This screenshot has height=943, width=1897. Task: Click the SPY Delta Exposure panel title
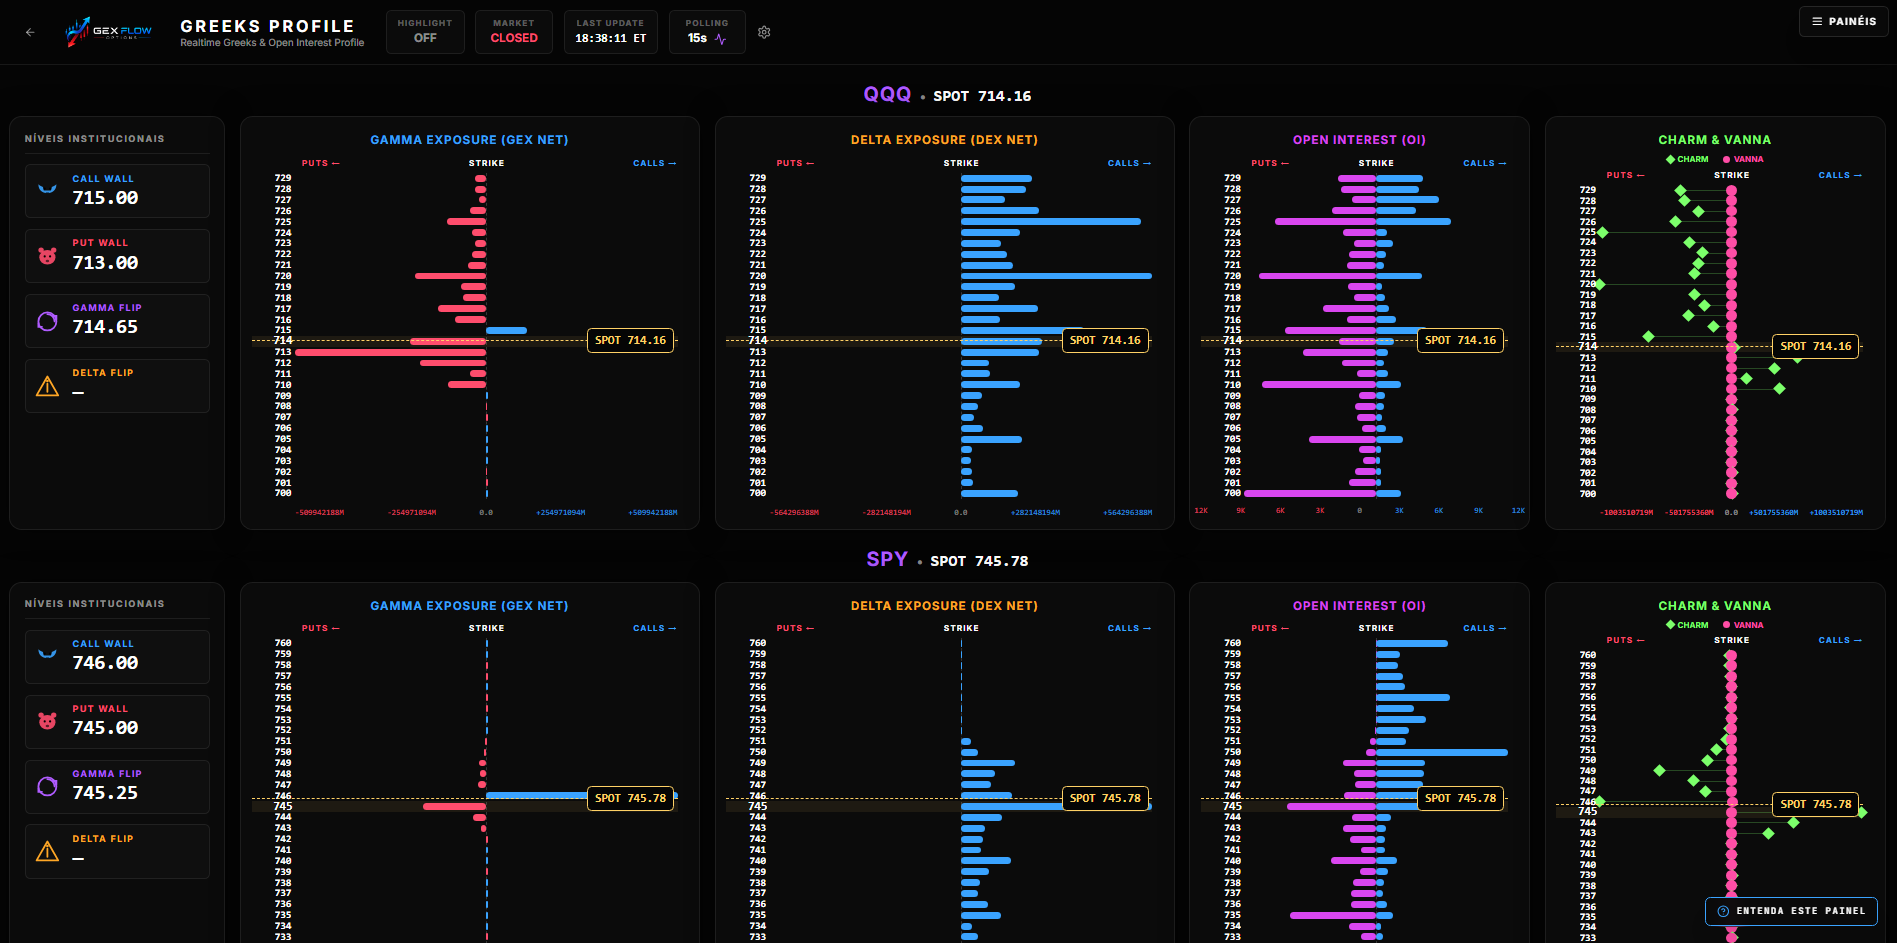(944, 606)
